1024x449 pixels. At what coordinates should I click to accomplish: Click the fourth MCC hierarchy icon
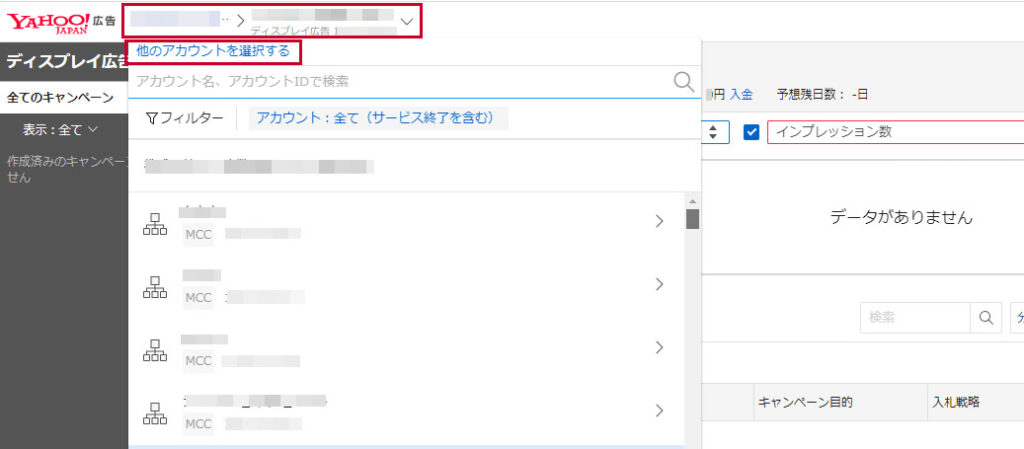tap(155, 411)
